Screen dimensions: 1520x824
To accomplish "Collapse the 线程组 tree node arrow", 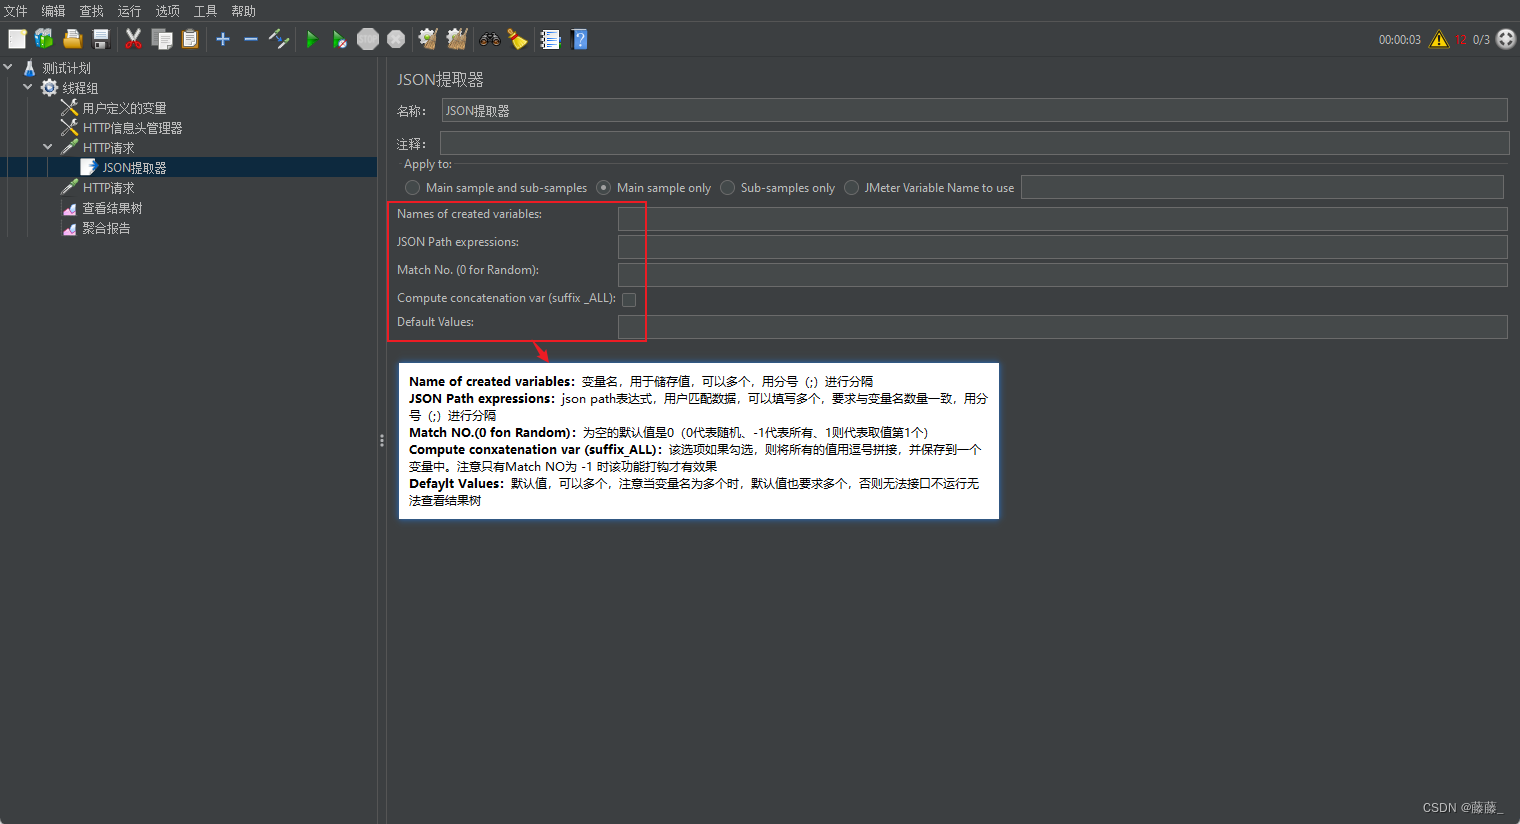I will 28,87.
